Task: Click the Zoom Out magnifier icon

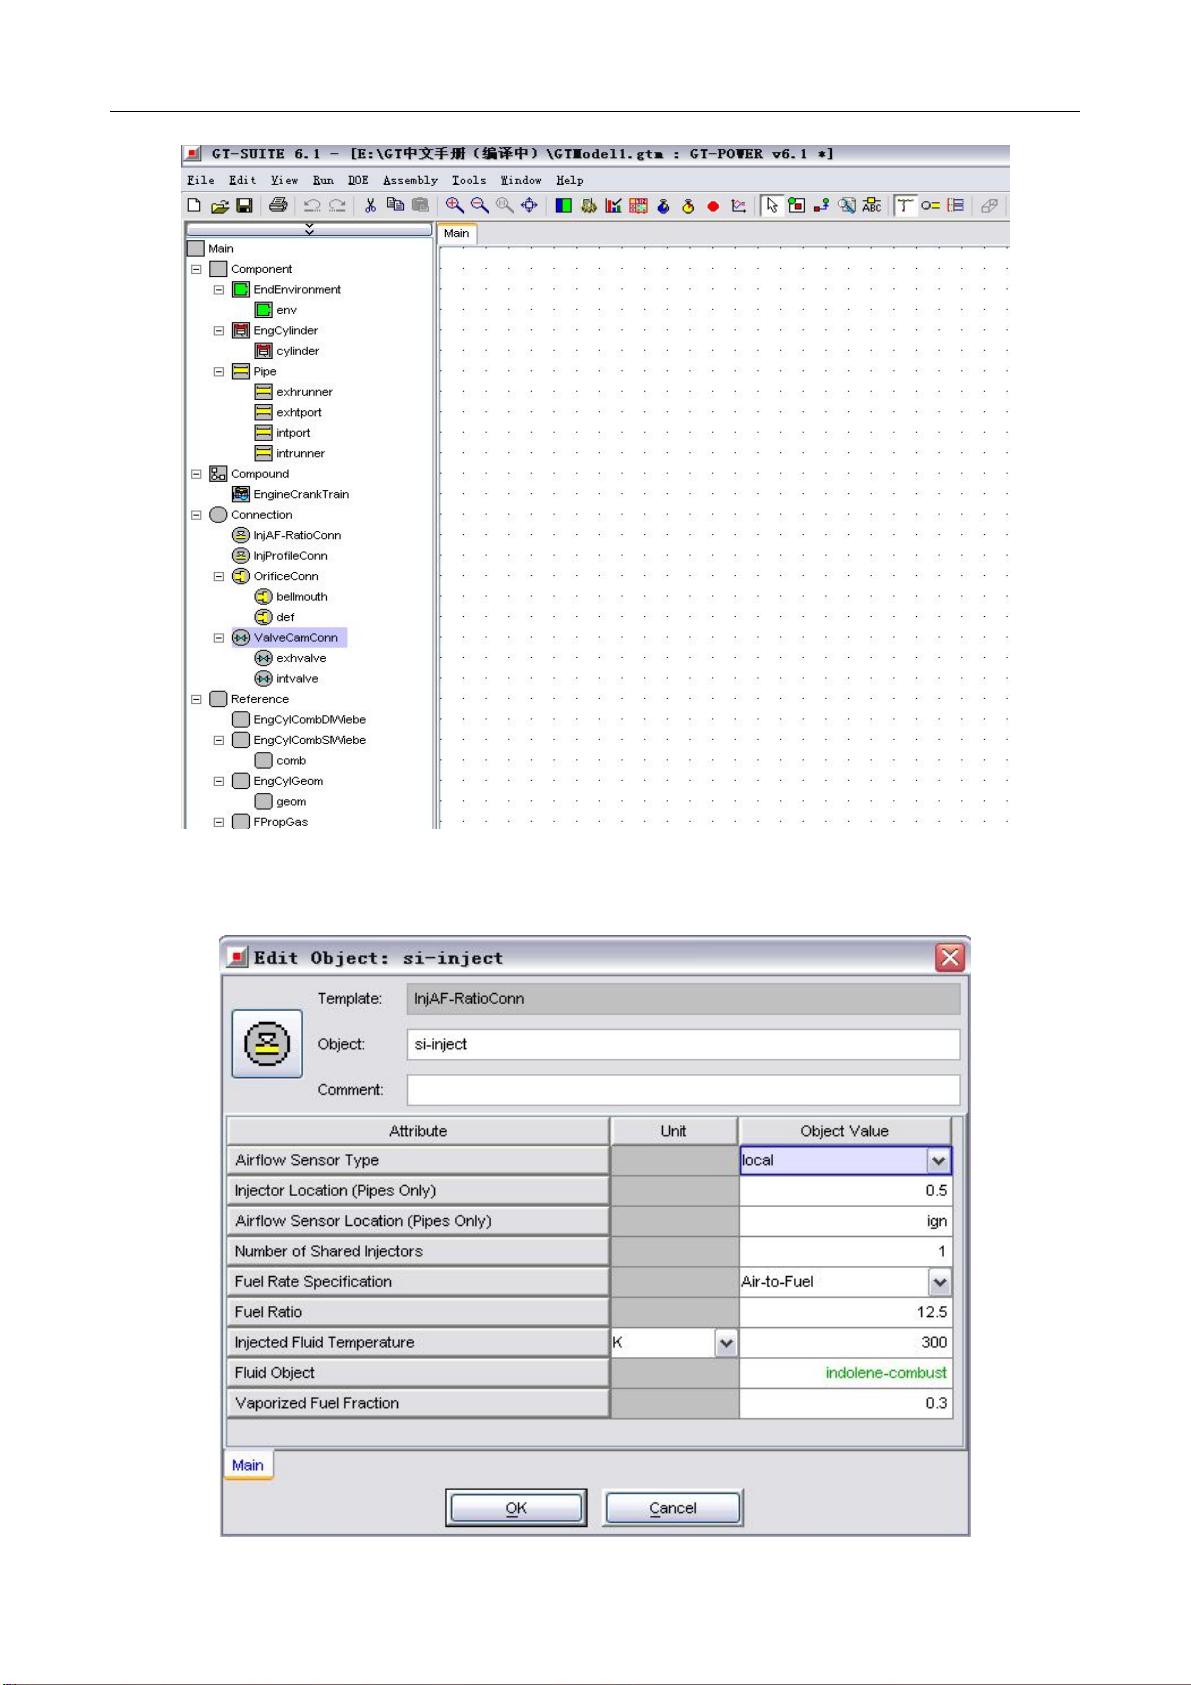Action: pos(479,206)
